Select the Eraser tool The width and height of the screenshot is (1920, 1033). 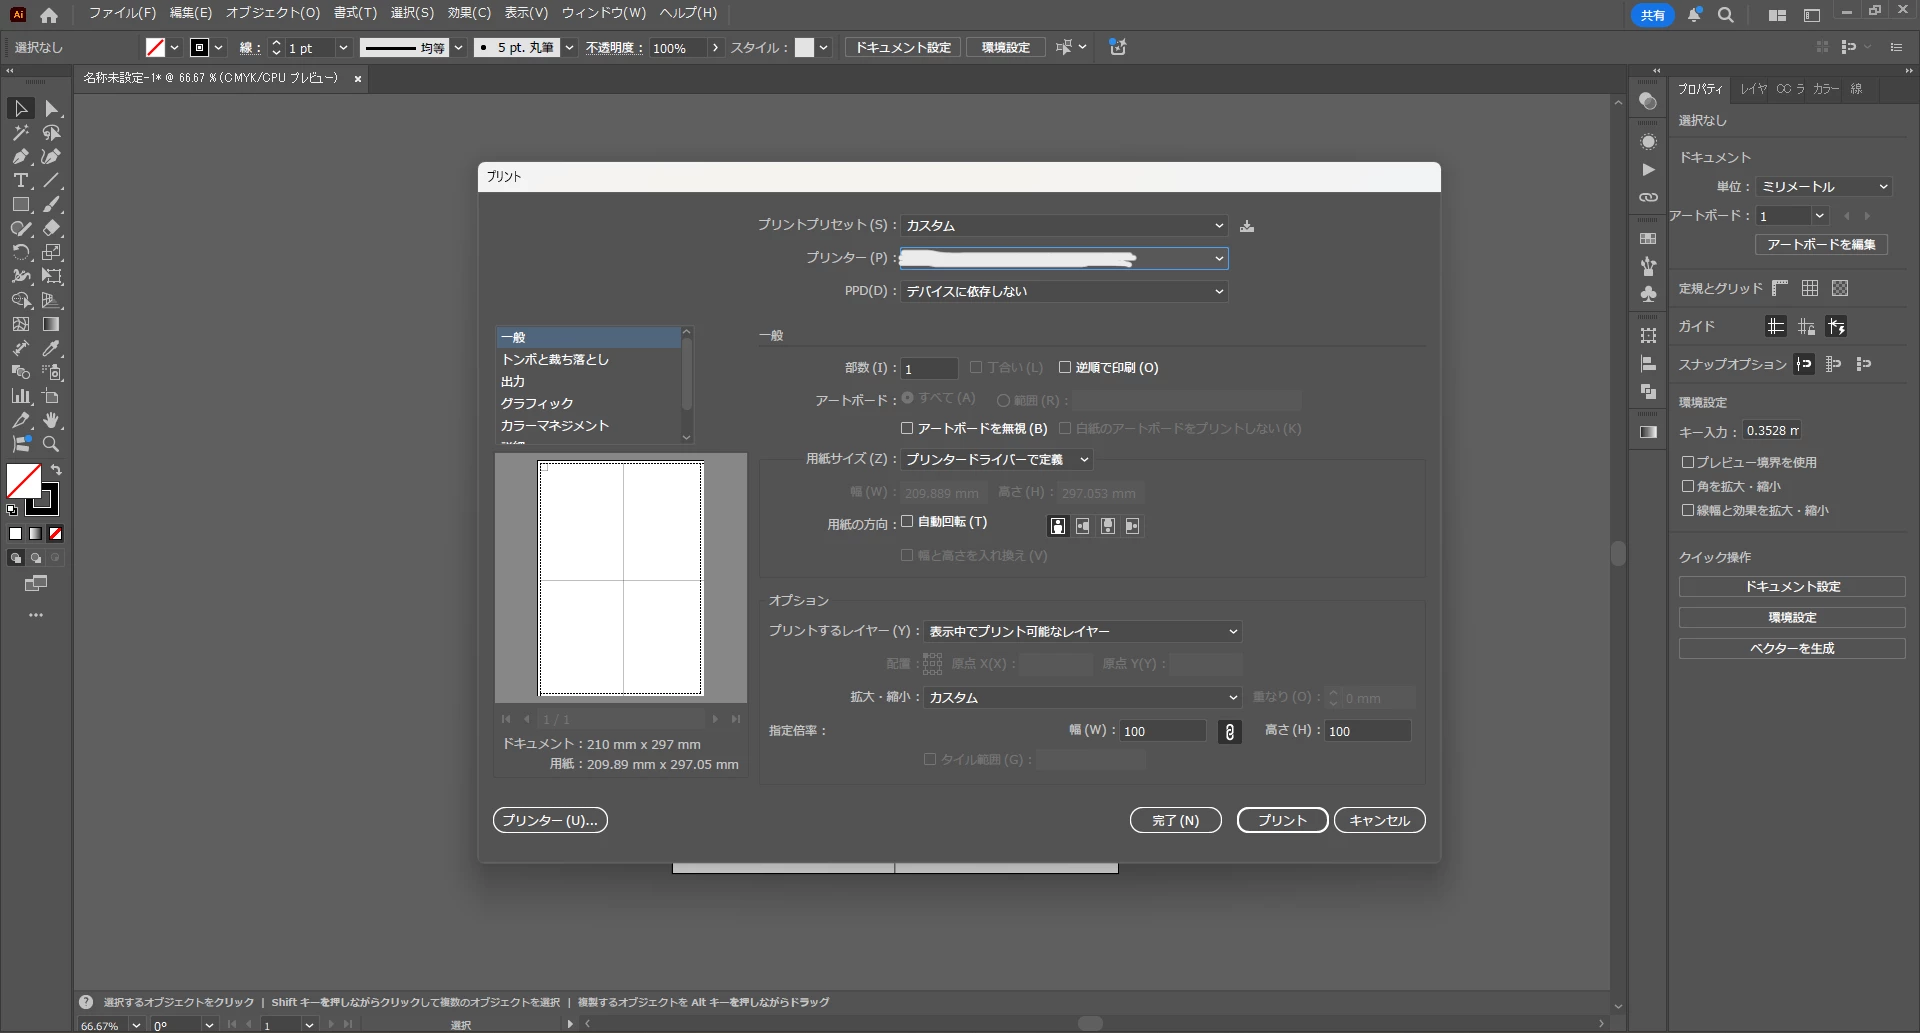[x=52, y=229]
